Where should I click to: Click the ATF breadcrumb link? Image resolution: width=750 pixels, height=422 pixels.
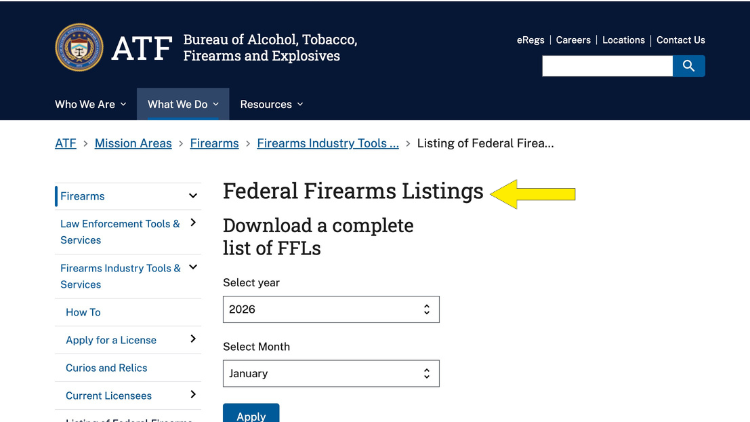pos(66,144)
